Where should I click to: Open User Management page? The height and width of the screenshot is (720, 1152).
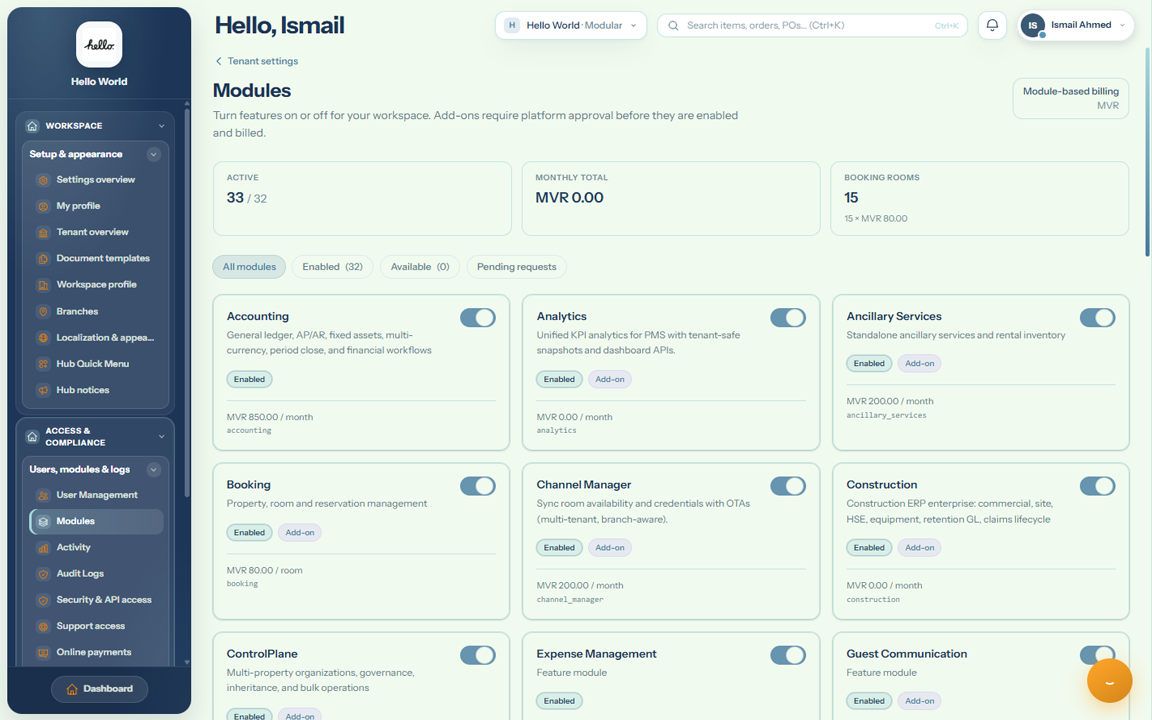pyautogui.click(x=96, y=495)
